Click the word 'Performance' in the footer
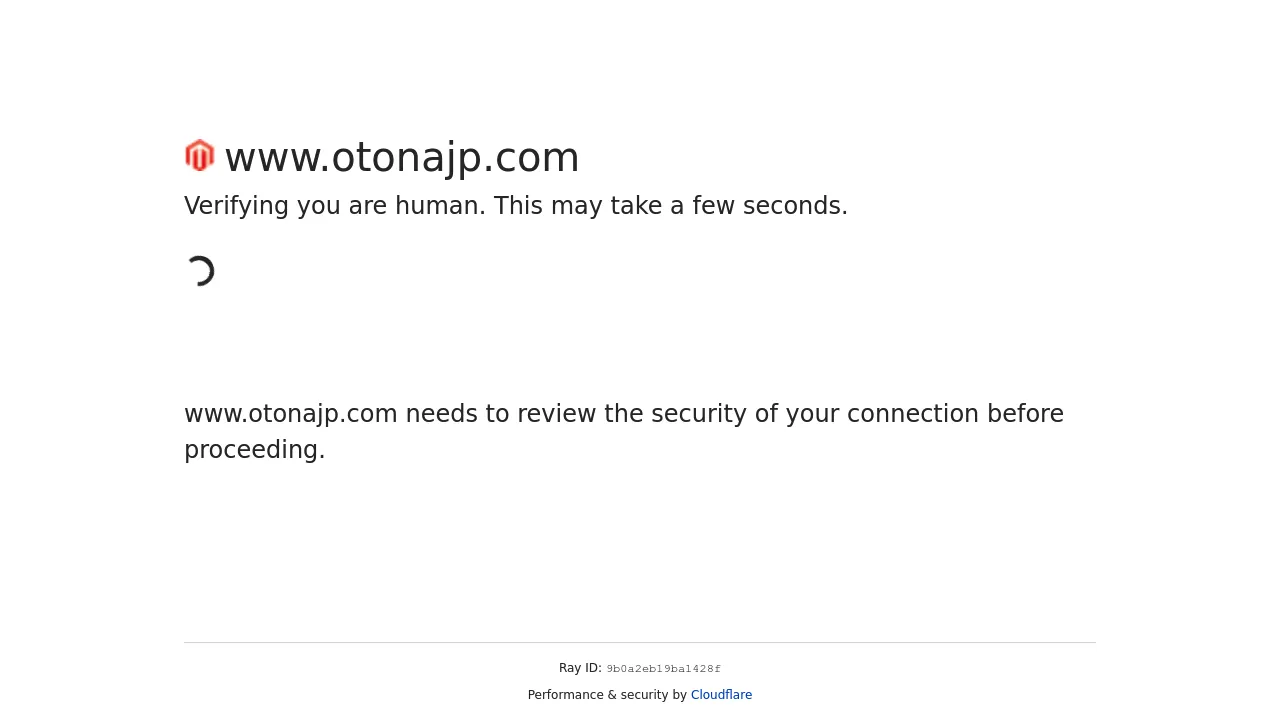Viewport: 1280px width, 720px height. [565, 695]
